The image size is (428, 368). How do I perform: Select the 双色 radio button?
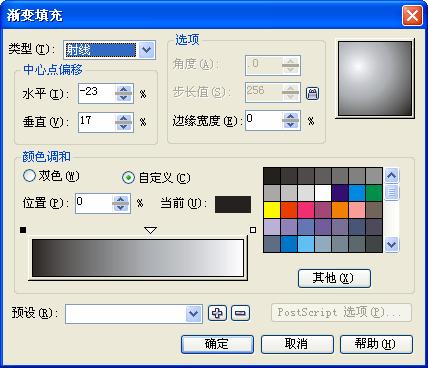click(x=29, y=175)
